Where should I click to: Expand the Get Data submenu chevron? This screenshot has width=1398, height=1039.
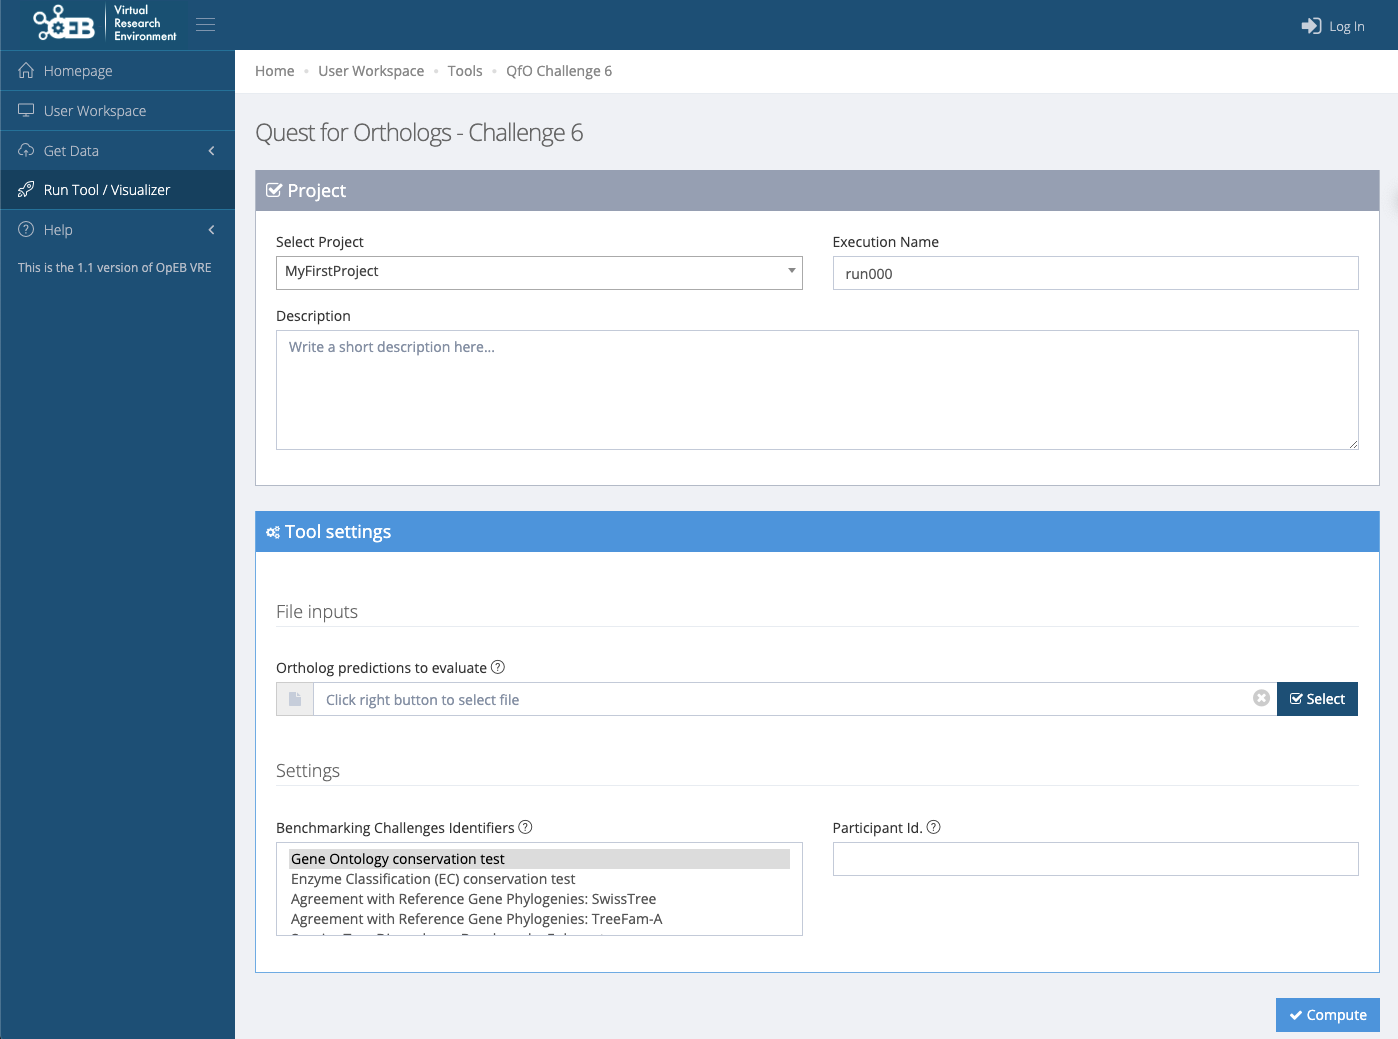point(212,150)
